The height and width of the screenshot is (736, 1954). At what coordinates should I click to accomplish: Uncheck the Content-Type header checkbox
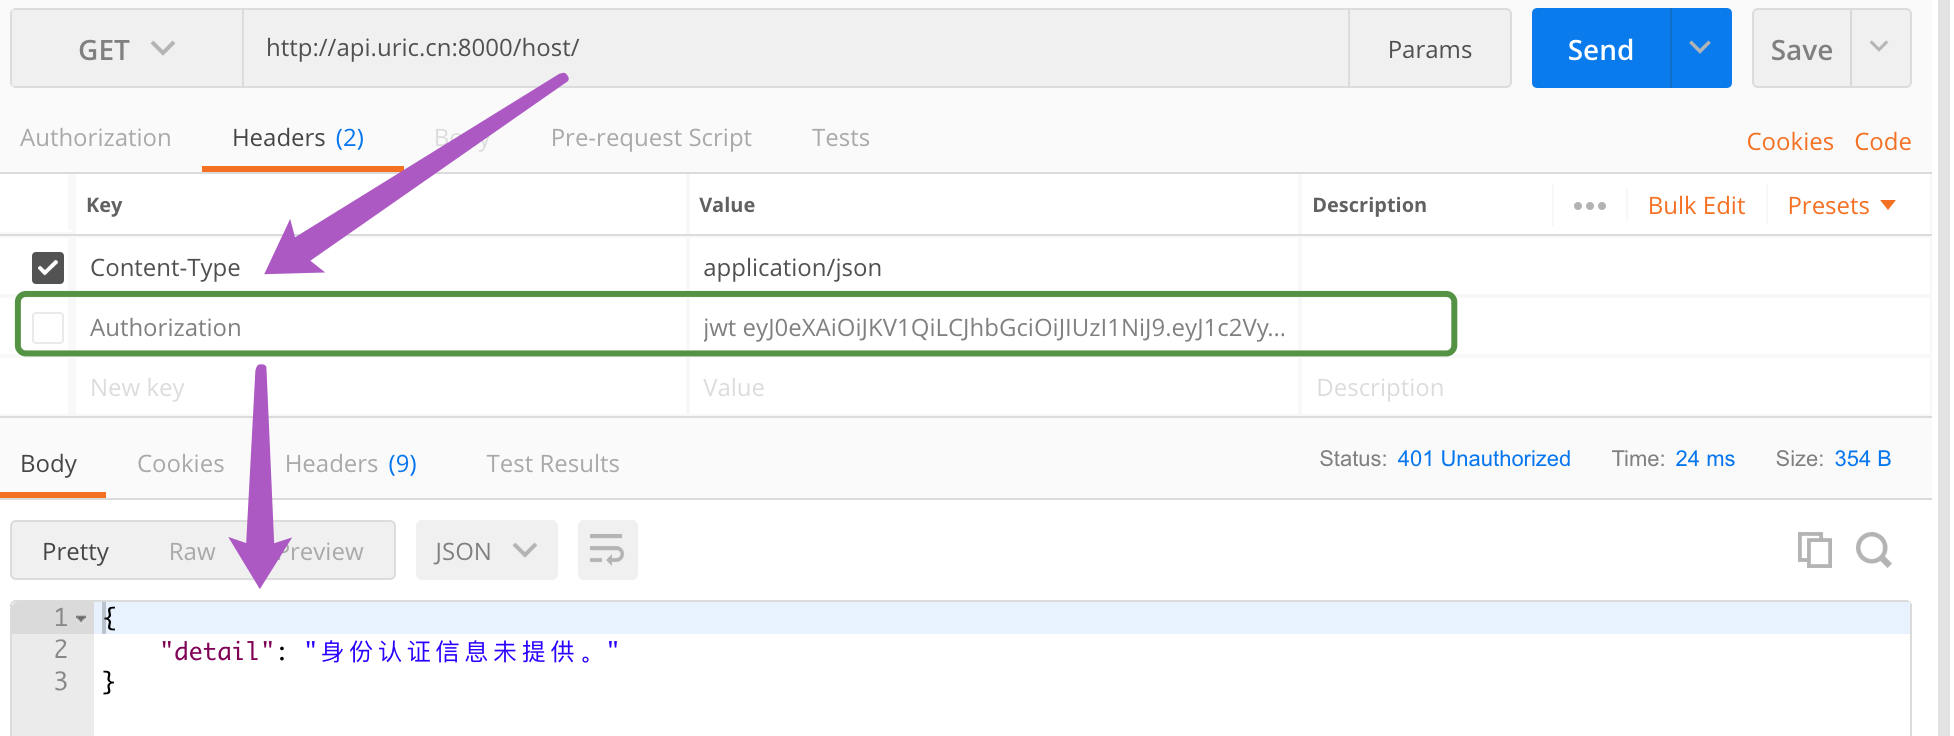click(x=48, y=267)
